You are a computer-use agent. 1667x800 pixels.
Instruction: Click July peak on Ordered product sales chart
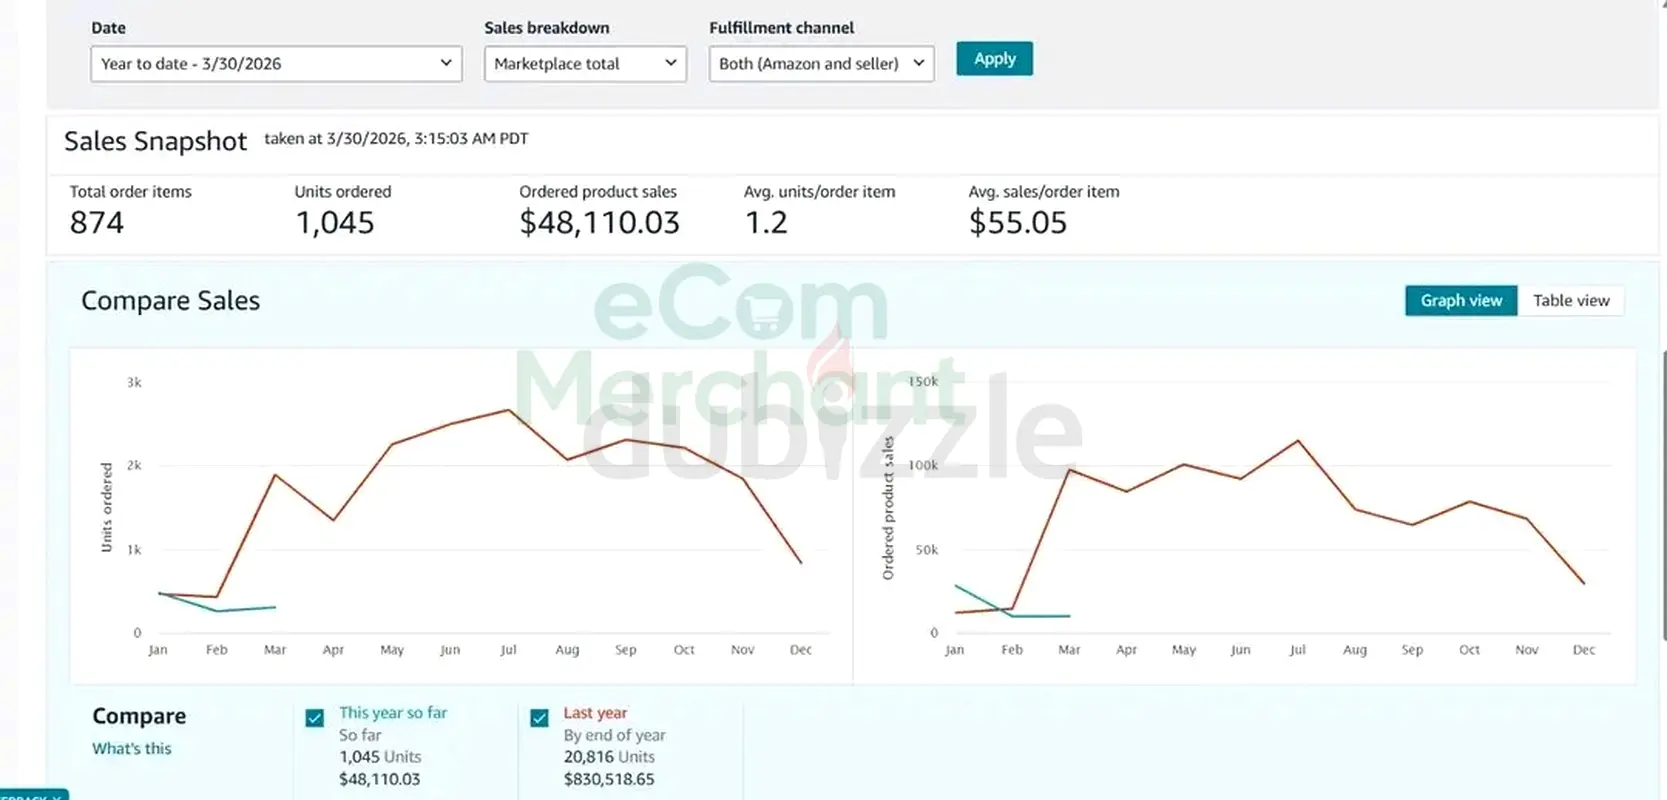click(x=1298, y=441)
